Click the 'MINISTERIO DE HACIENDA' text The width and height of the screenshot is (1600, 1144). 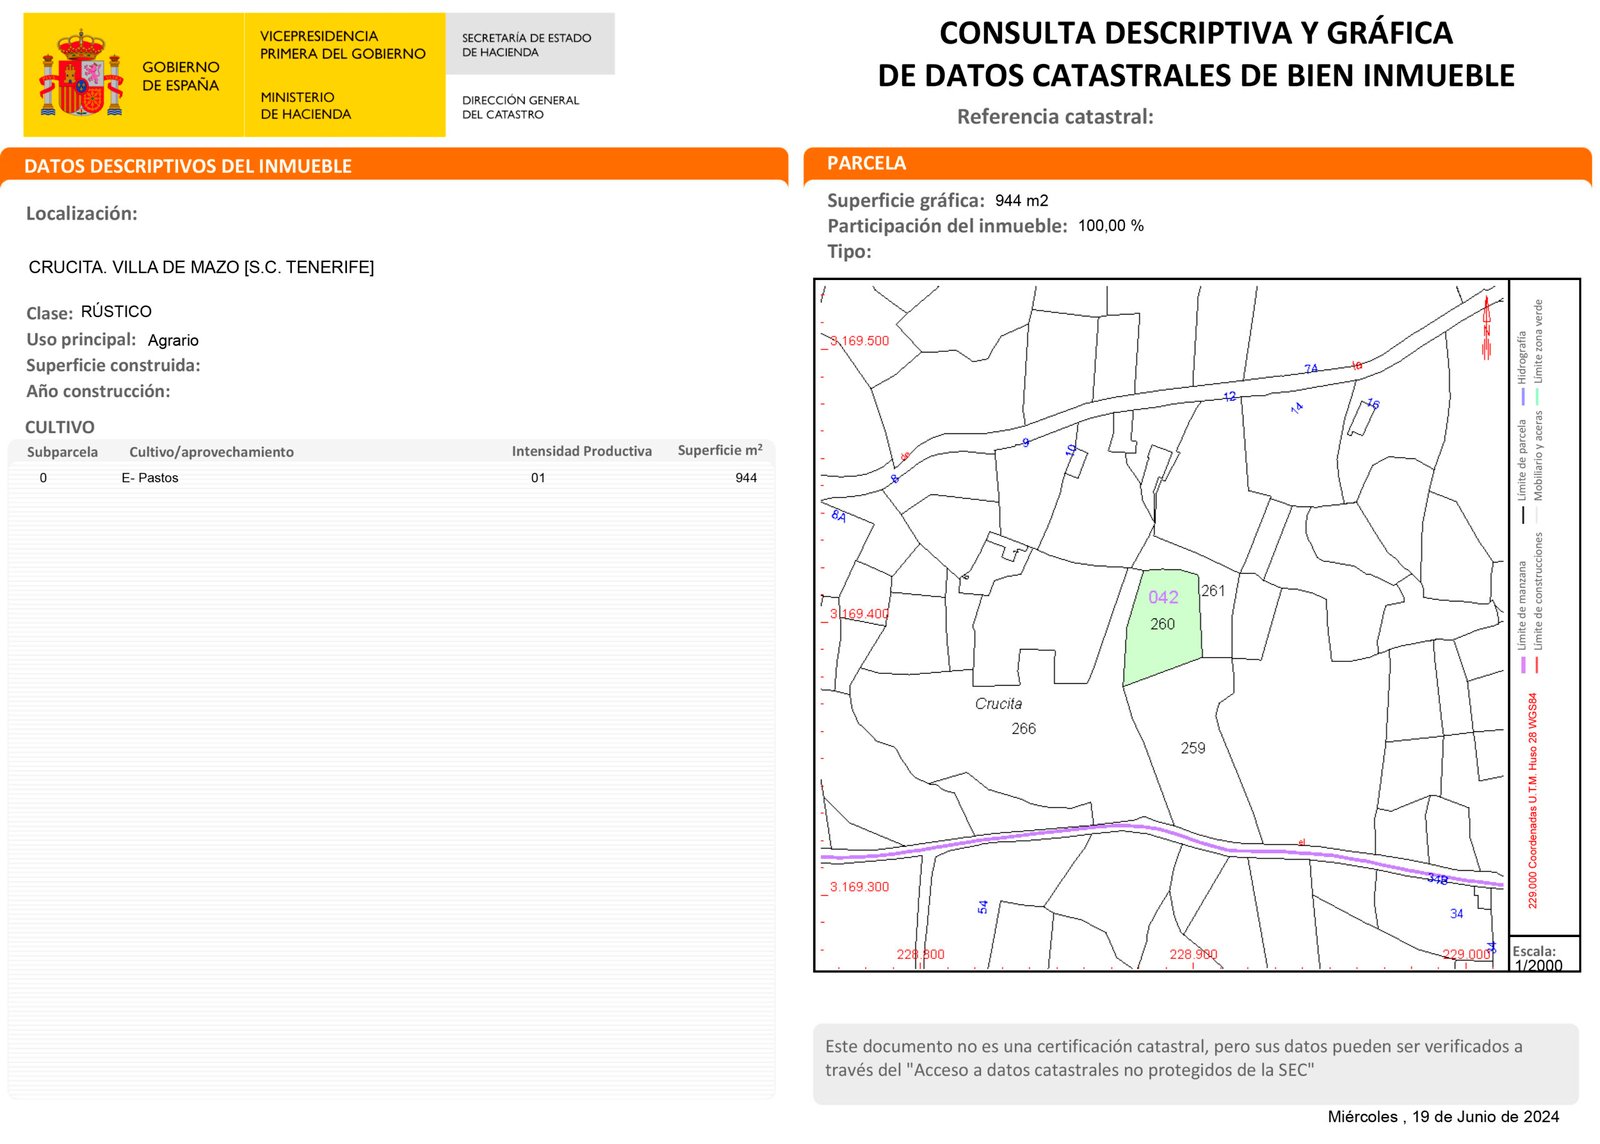(x=306, y=106)
